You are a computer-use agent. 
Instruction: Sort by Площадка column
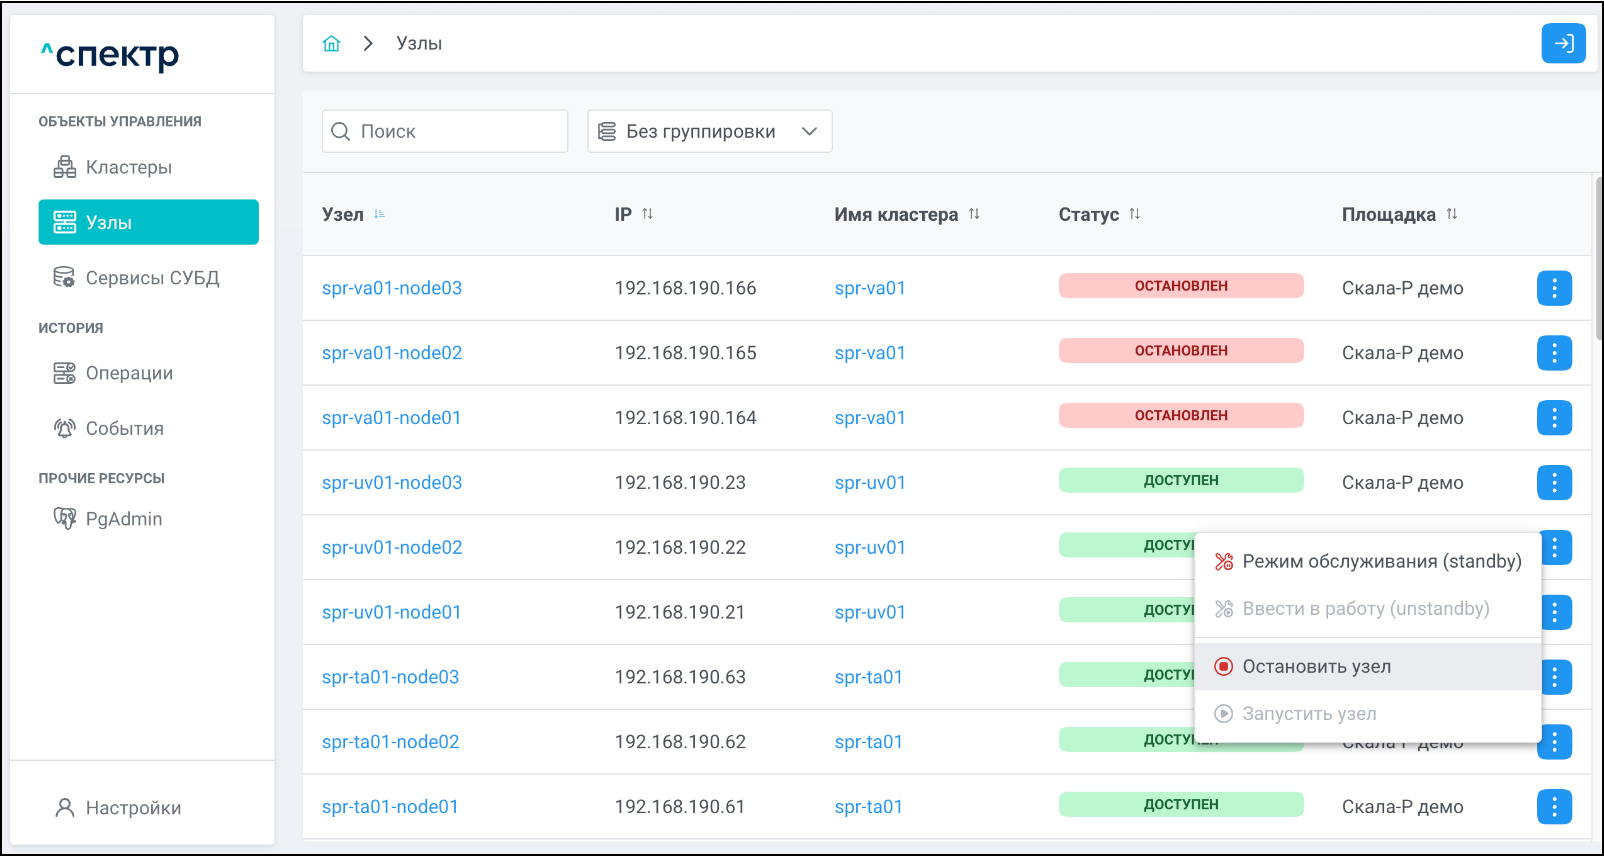click(1451, 214)
